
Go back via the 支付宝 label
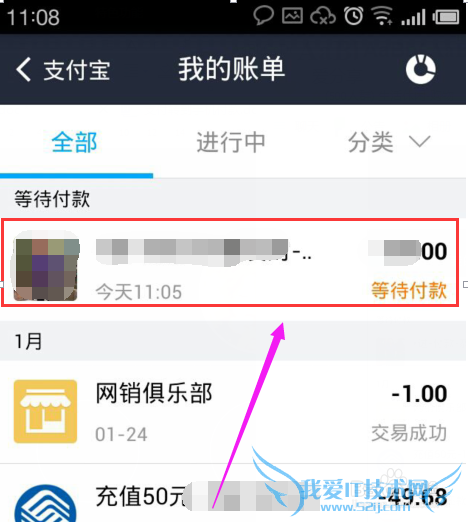coord(77,70)
